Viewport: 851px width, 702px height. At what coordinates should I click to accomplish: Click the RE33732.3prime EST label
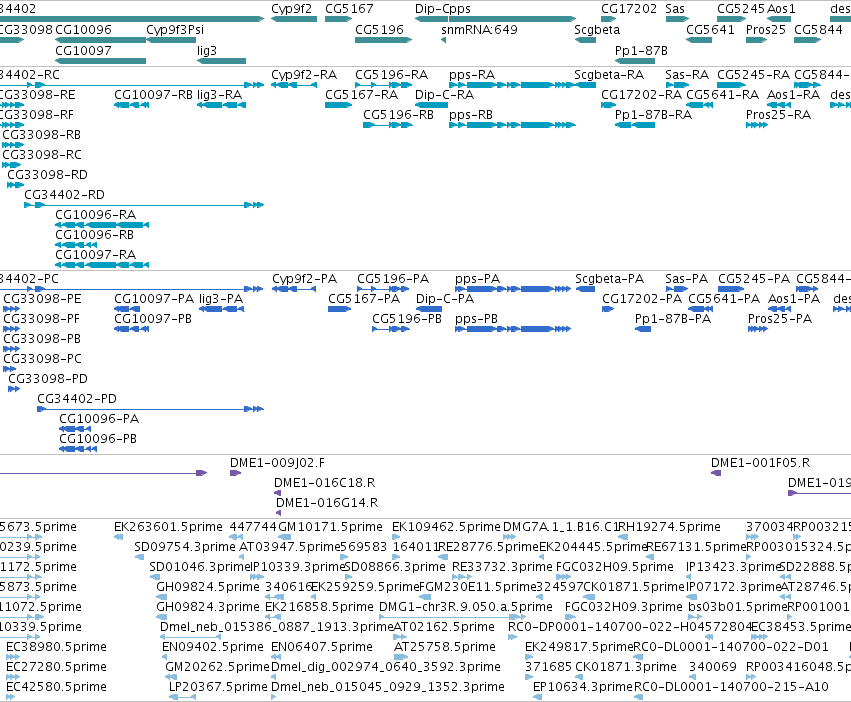tap(502, 567)
